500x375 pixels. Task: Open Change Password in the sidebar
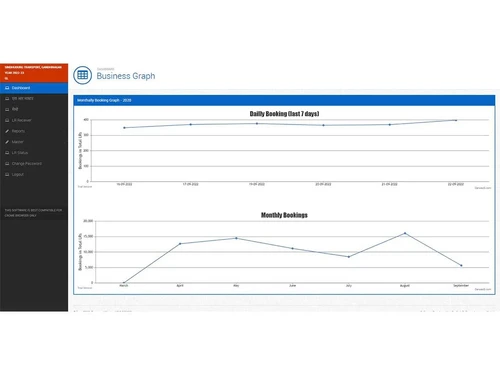pos(34,164)
